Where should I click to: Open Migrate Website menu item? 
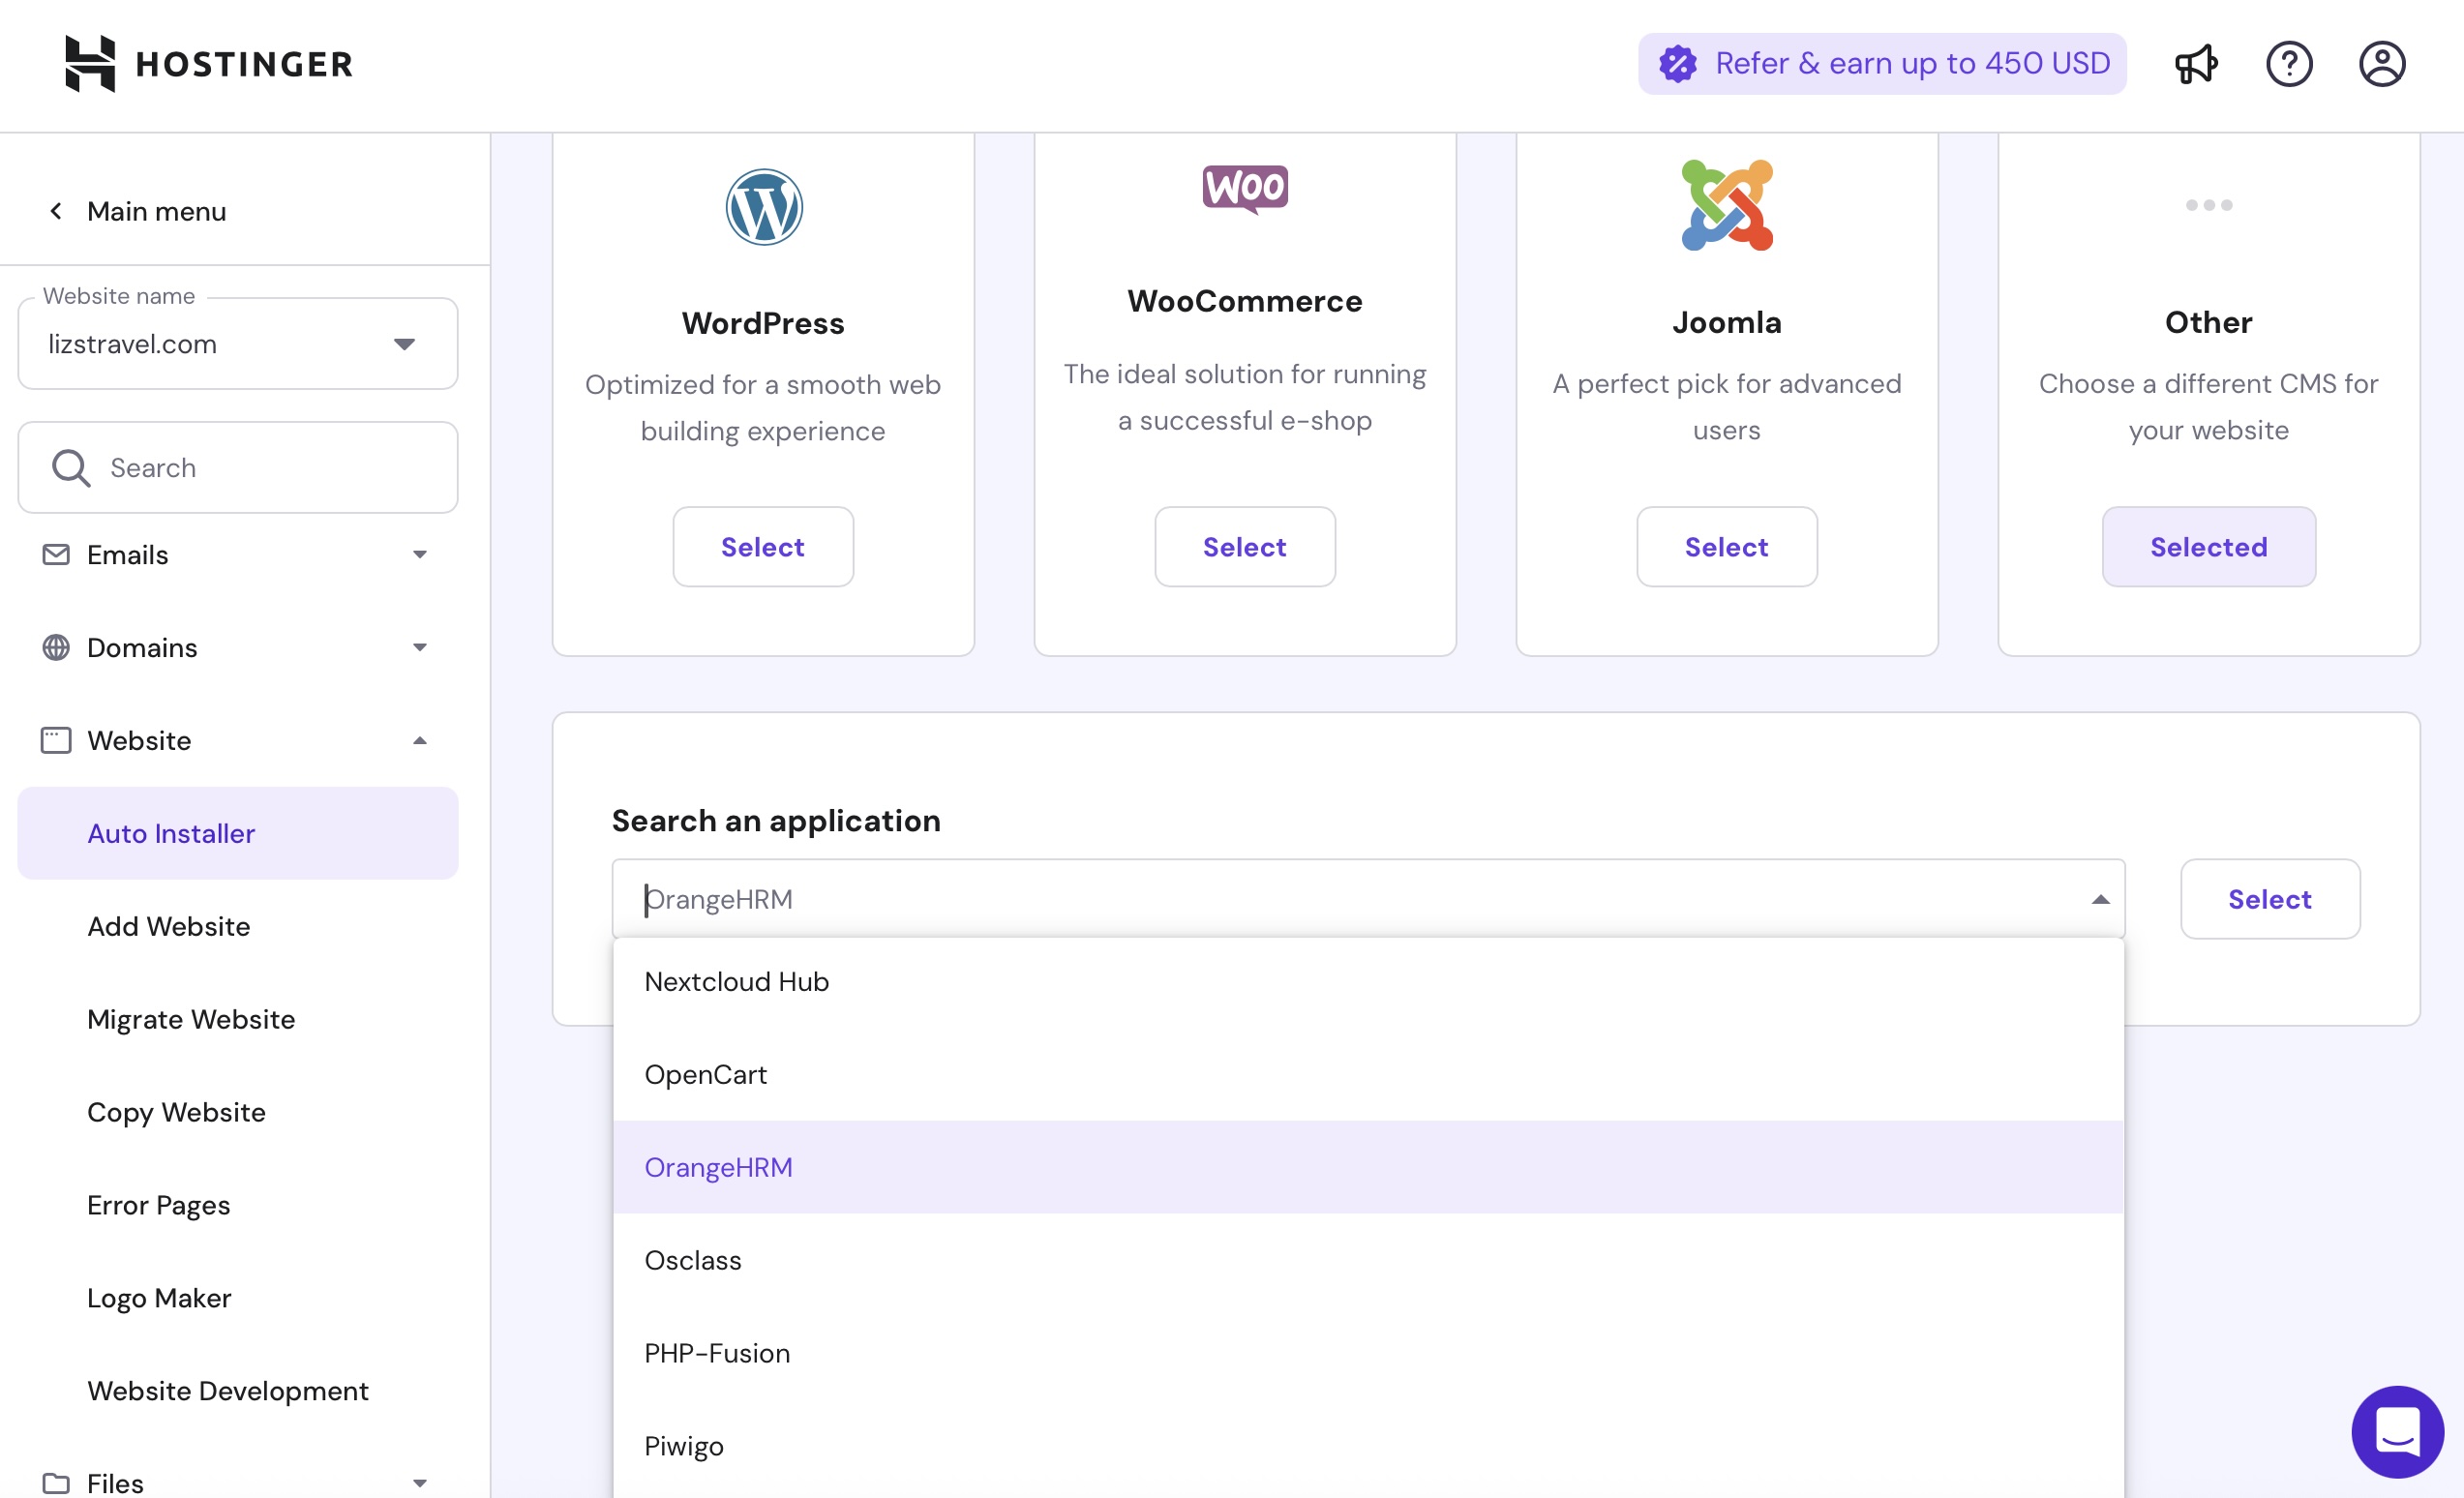click(x=238, y=1019)
